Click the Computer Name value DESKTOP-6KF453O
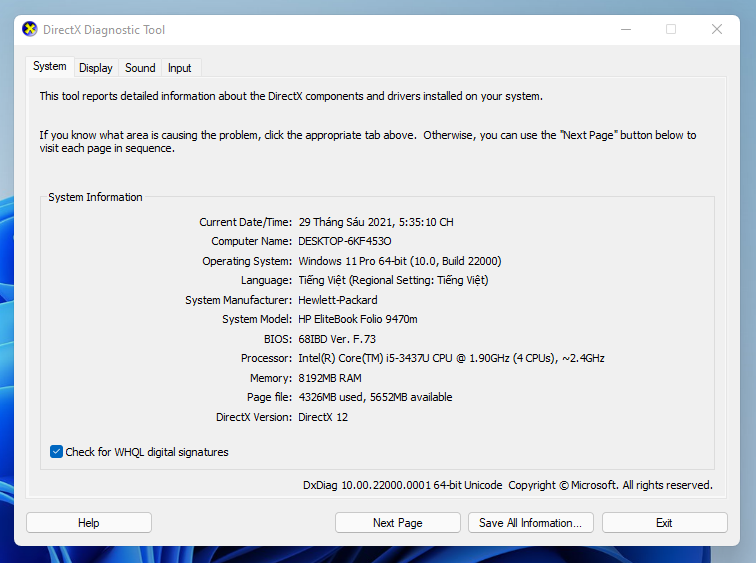Image resolution: width=756 pixels, height=563 pixels. click(345, 241)
